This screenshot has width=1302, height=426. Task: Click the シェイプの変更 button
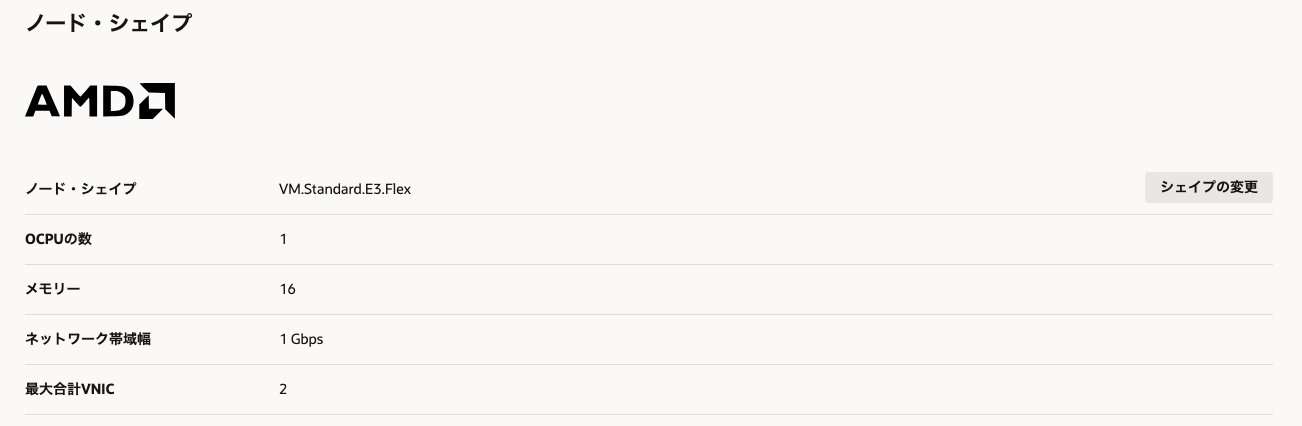(x=1208, y=187)
